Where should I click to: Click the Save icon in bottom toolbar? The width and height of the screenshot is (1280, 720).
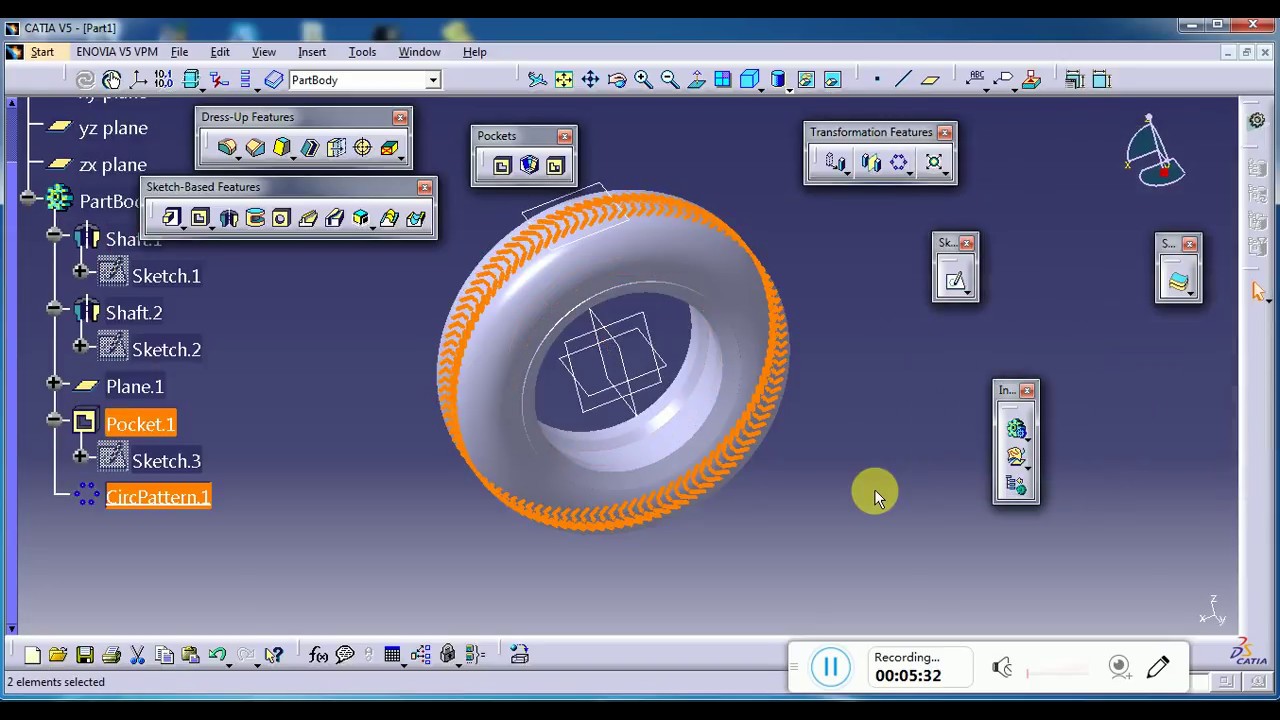click(85, 655)
